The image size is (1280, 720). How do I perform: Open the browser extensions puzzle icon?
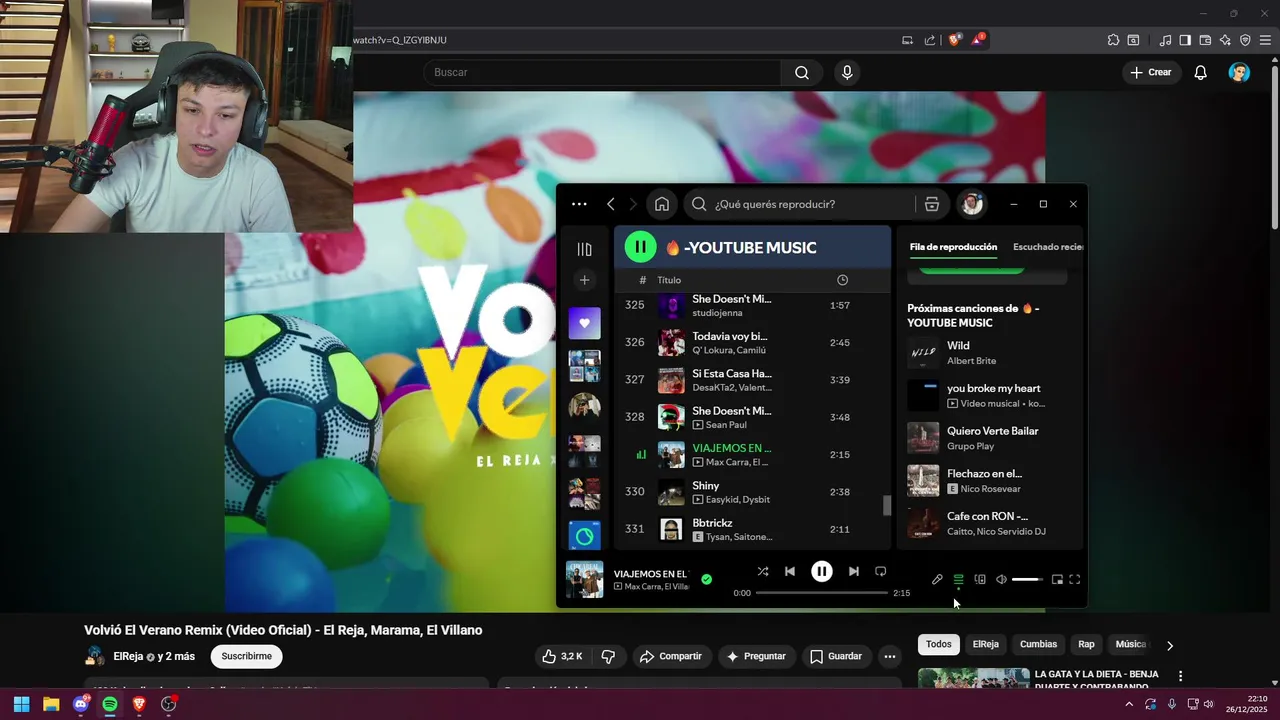click(1113, 40)
